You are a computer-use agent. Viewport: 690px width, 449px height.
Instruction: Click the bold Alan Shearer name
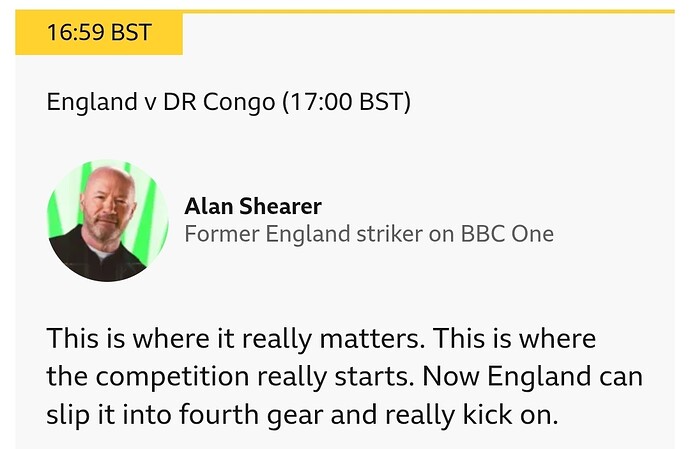(x=253, y=206)
